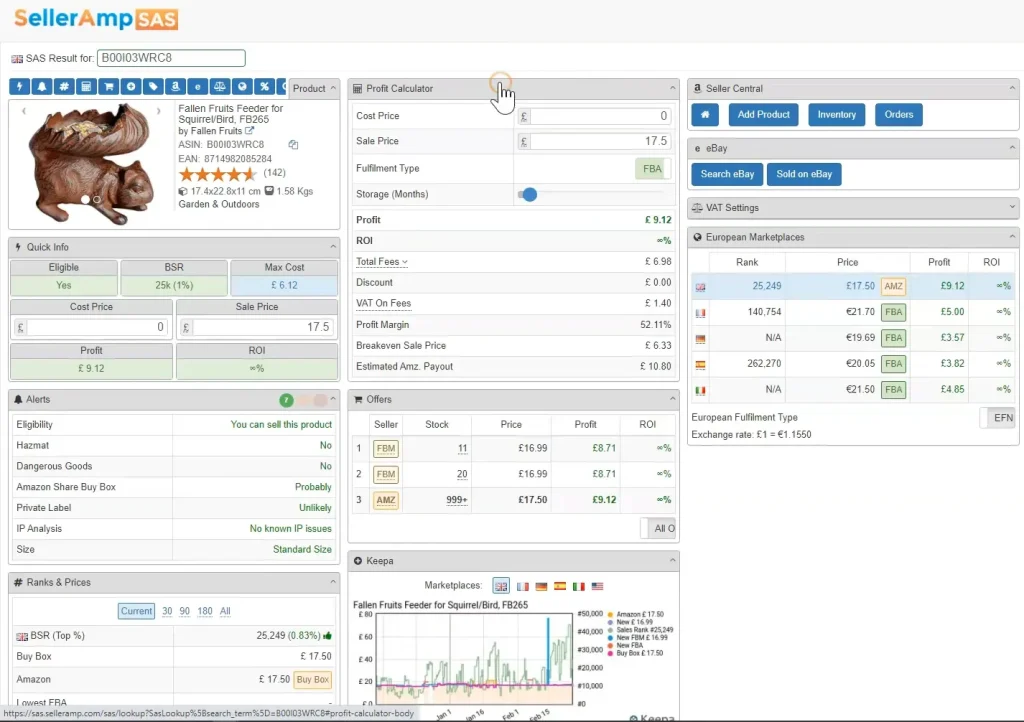Select the Italy flag in Keepa marketplaces
1024x722 pixels.
coord(579,586)
